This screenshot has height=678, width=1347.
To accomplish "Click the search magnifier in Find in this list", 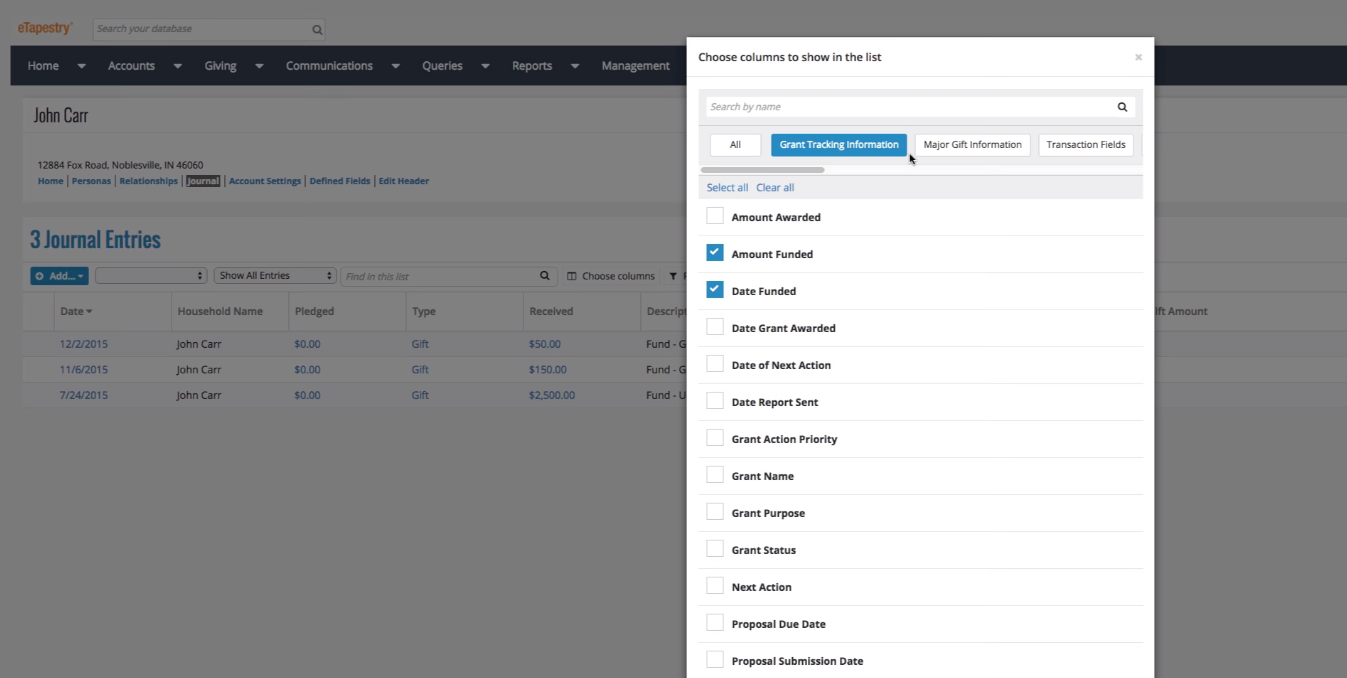I will point(545,275).
